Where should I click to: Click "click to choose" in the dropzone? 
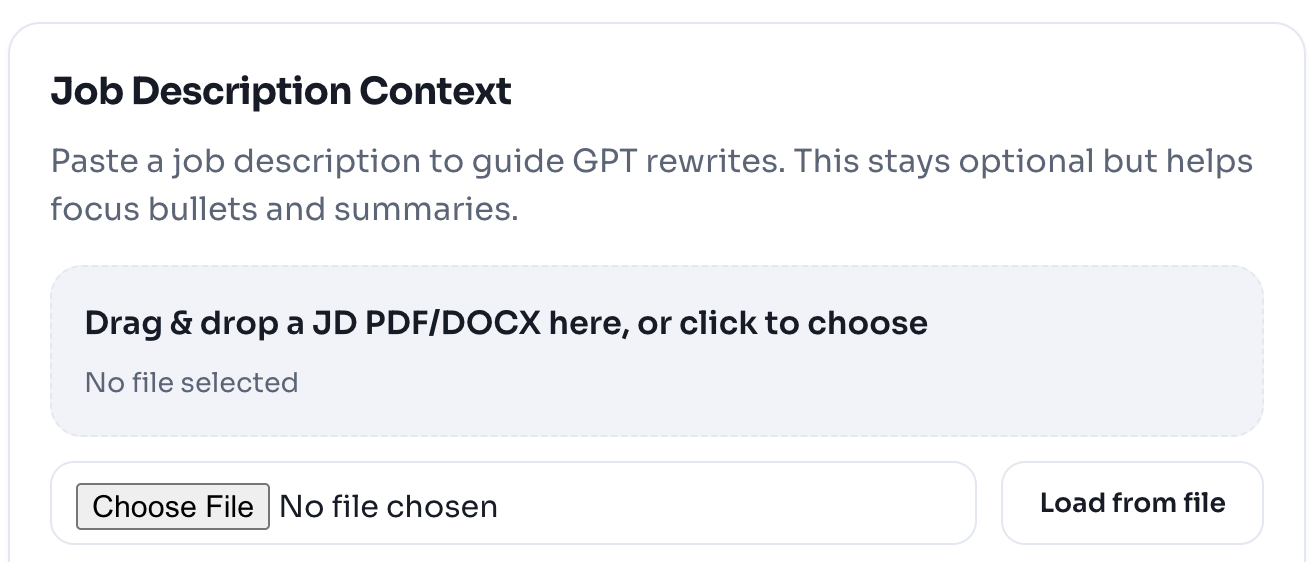point(803,323)
